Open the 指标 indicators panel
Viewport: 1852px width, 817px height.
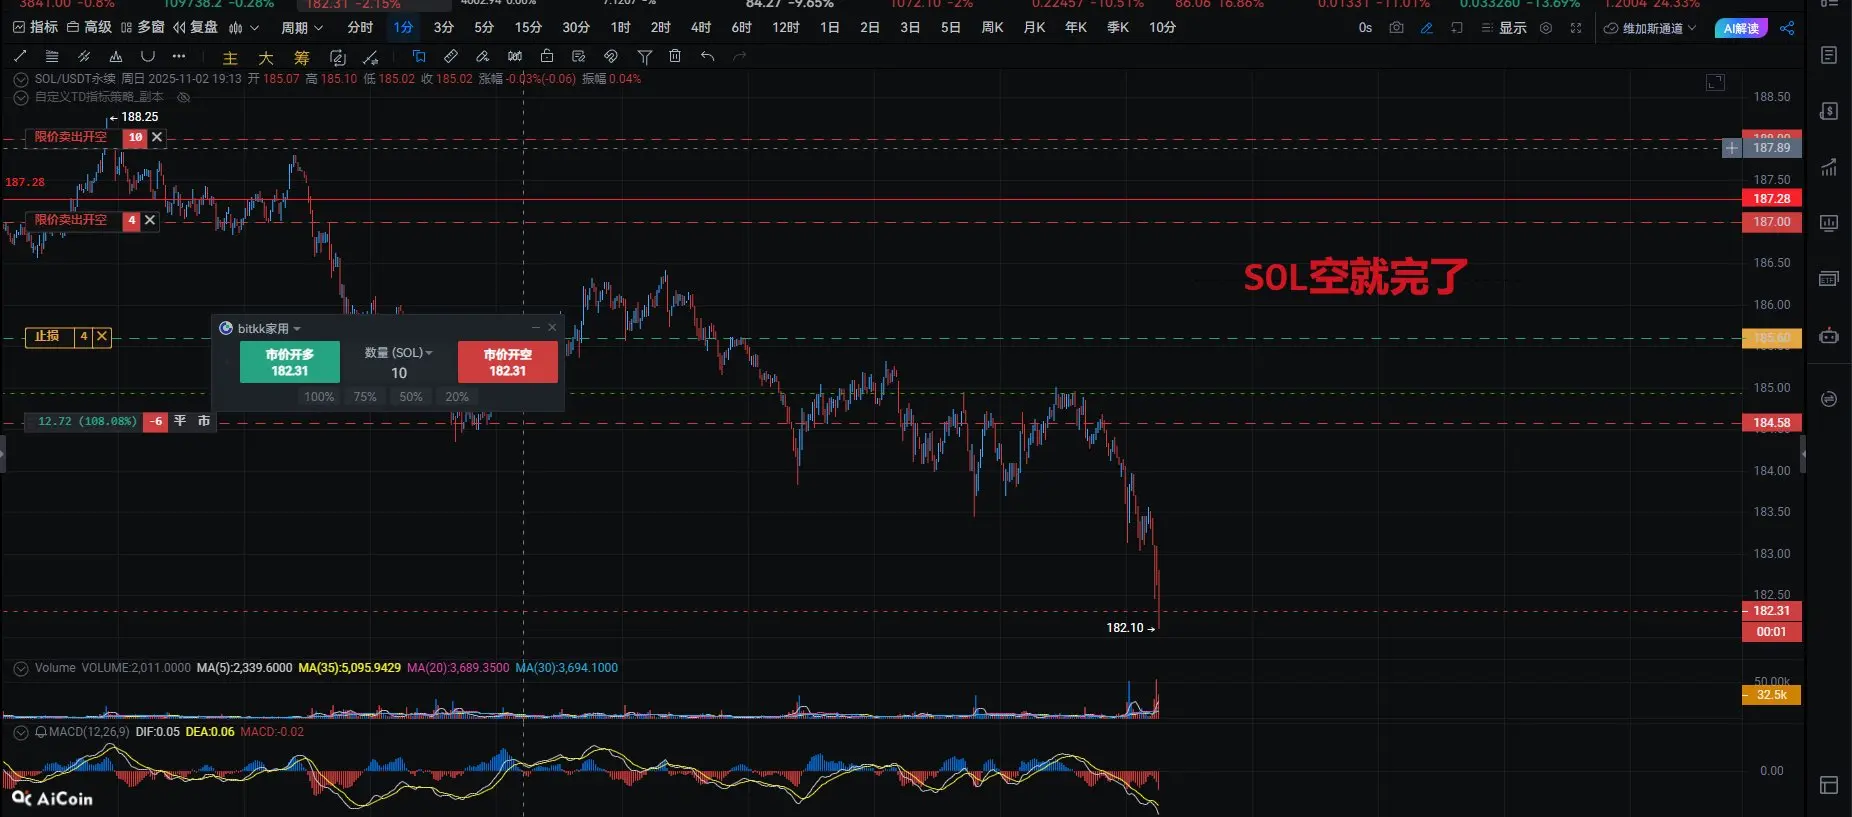(x=35, y=28)
